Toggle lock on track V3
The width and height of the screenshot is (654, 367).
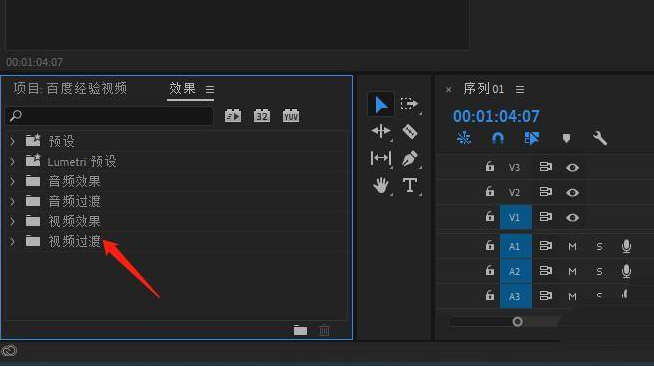(x=490, y=167)
